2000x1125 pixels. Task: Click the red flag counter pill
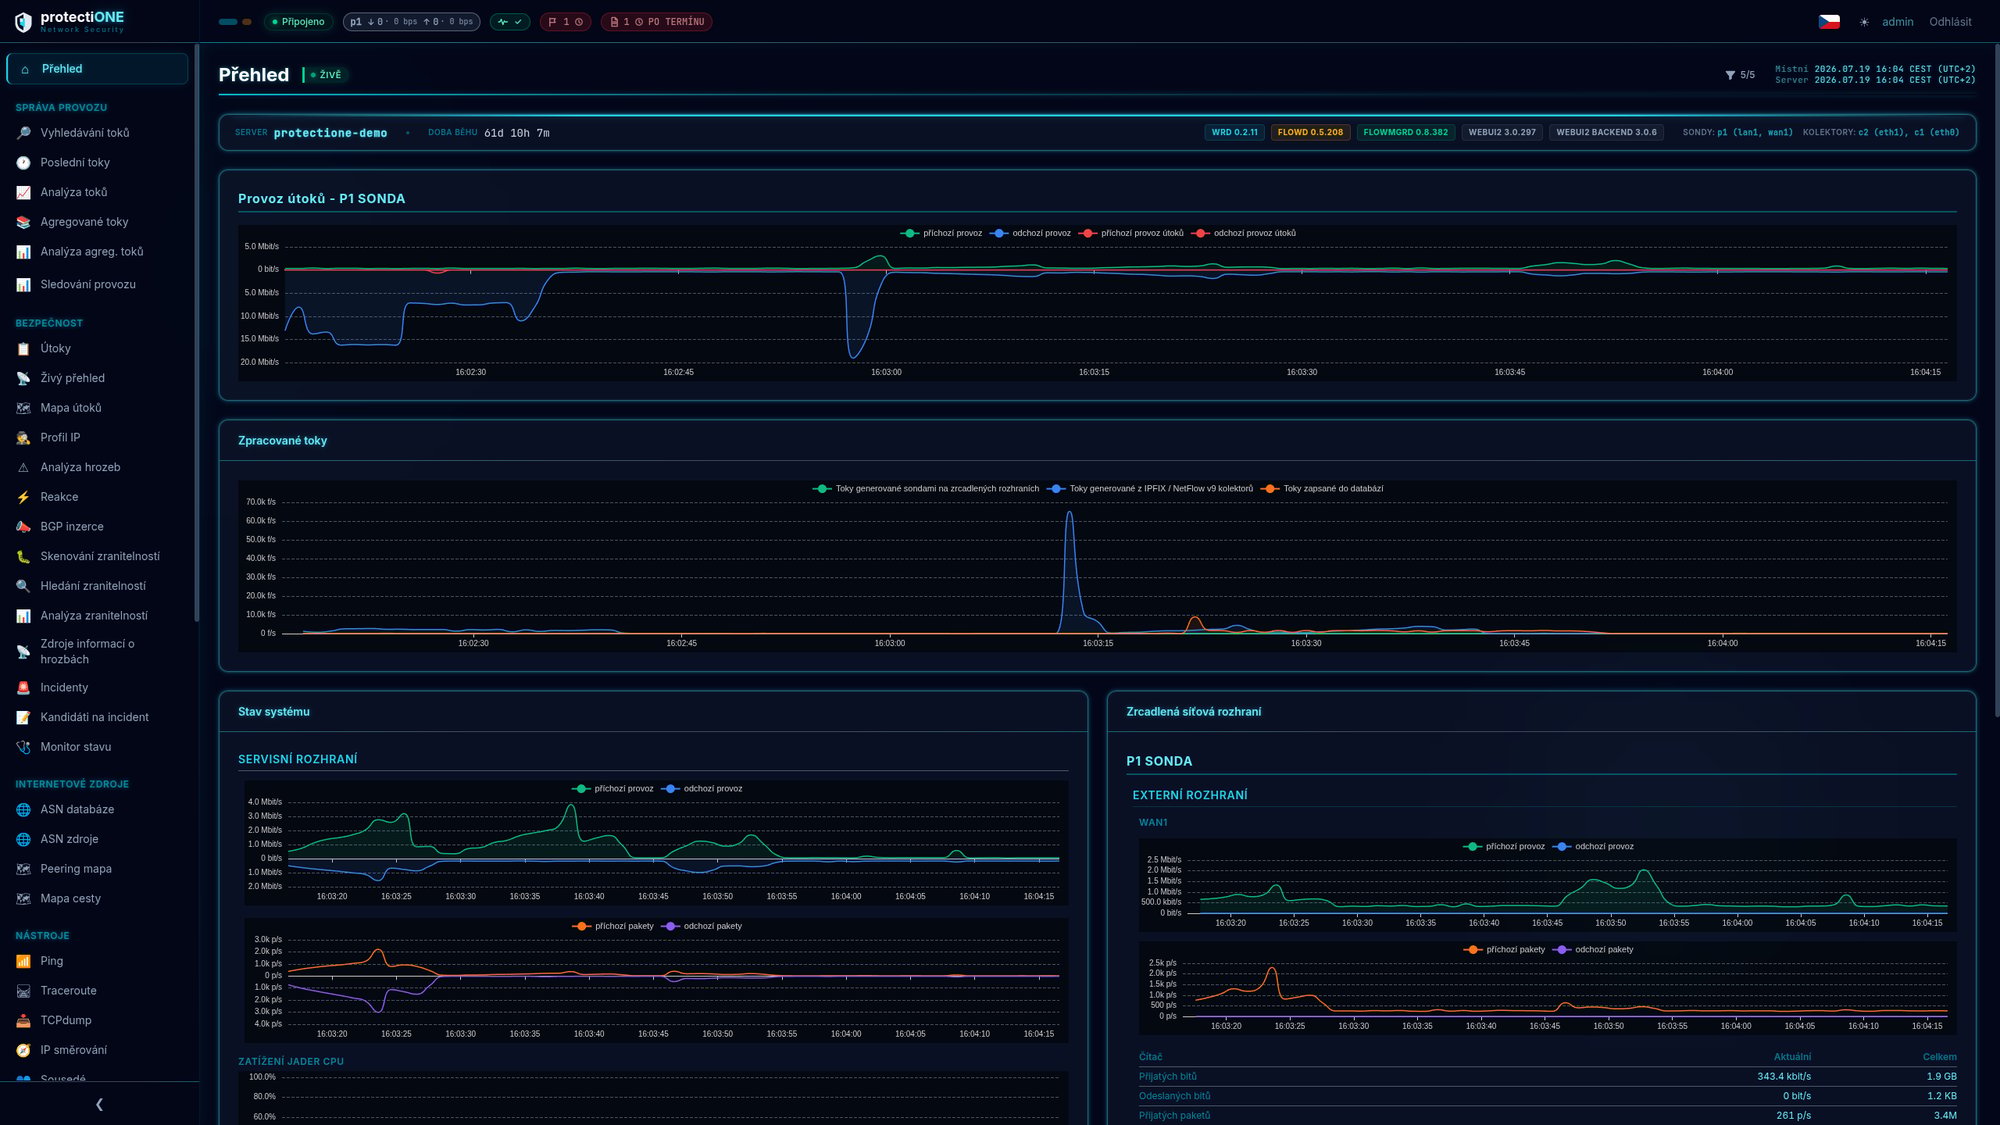(565, 22)
